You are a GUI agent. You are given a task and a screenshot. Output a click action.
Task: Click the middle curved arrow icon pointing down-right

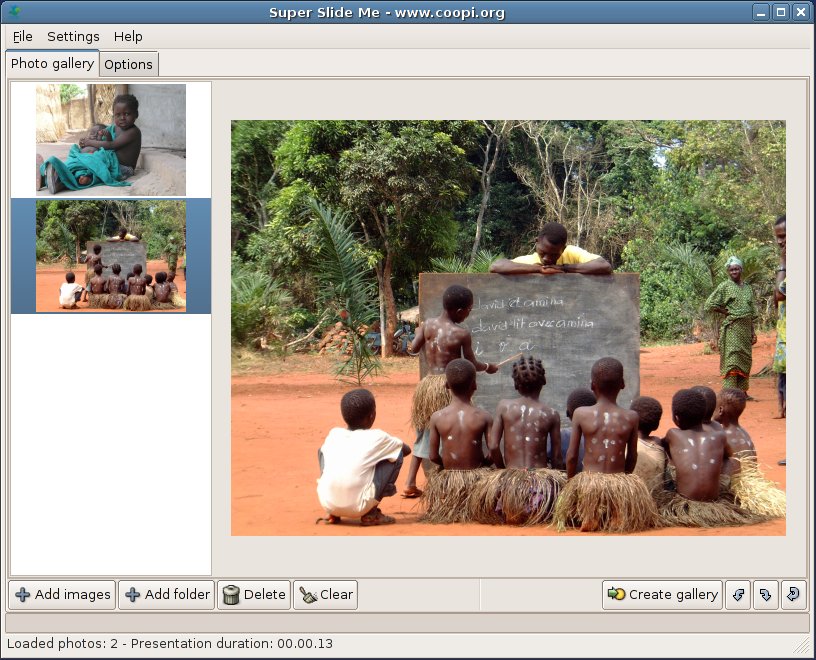[765, 595]
